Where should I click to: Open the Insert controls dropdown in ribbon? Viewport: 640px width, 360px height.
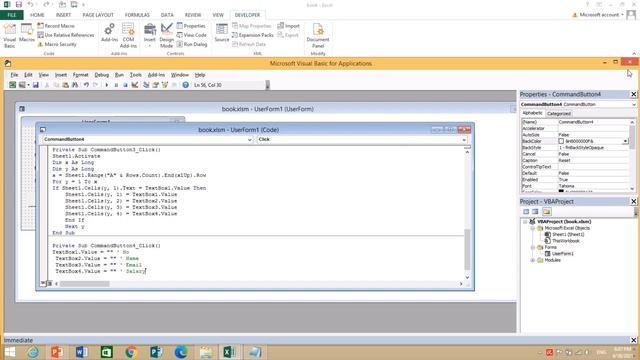150,36
